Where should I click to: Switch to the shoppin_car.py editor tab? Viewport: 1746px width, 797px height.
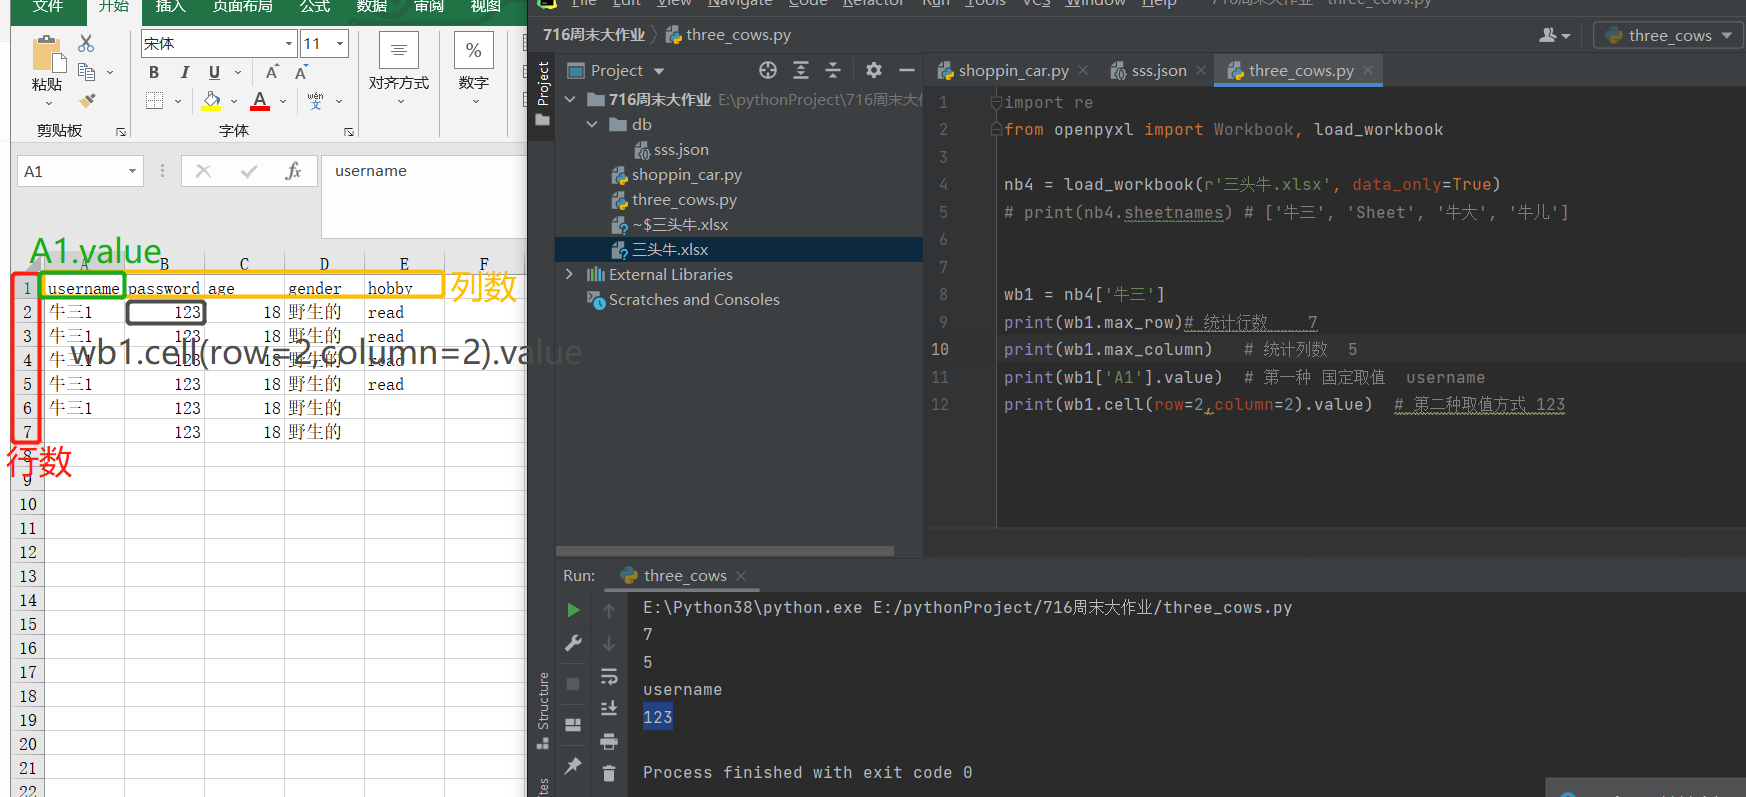(x=1012, y=71)
